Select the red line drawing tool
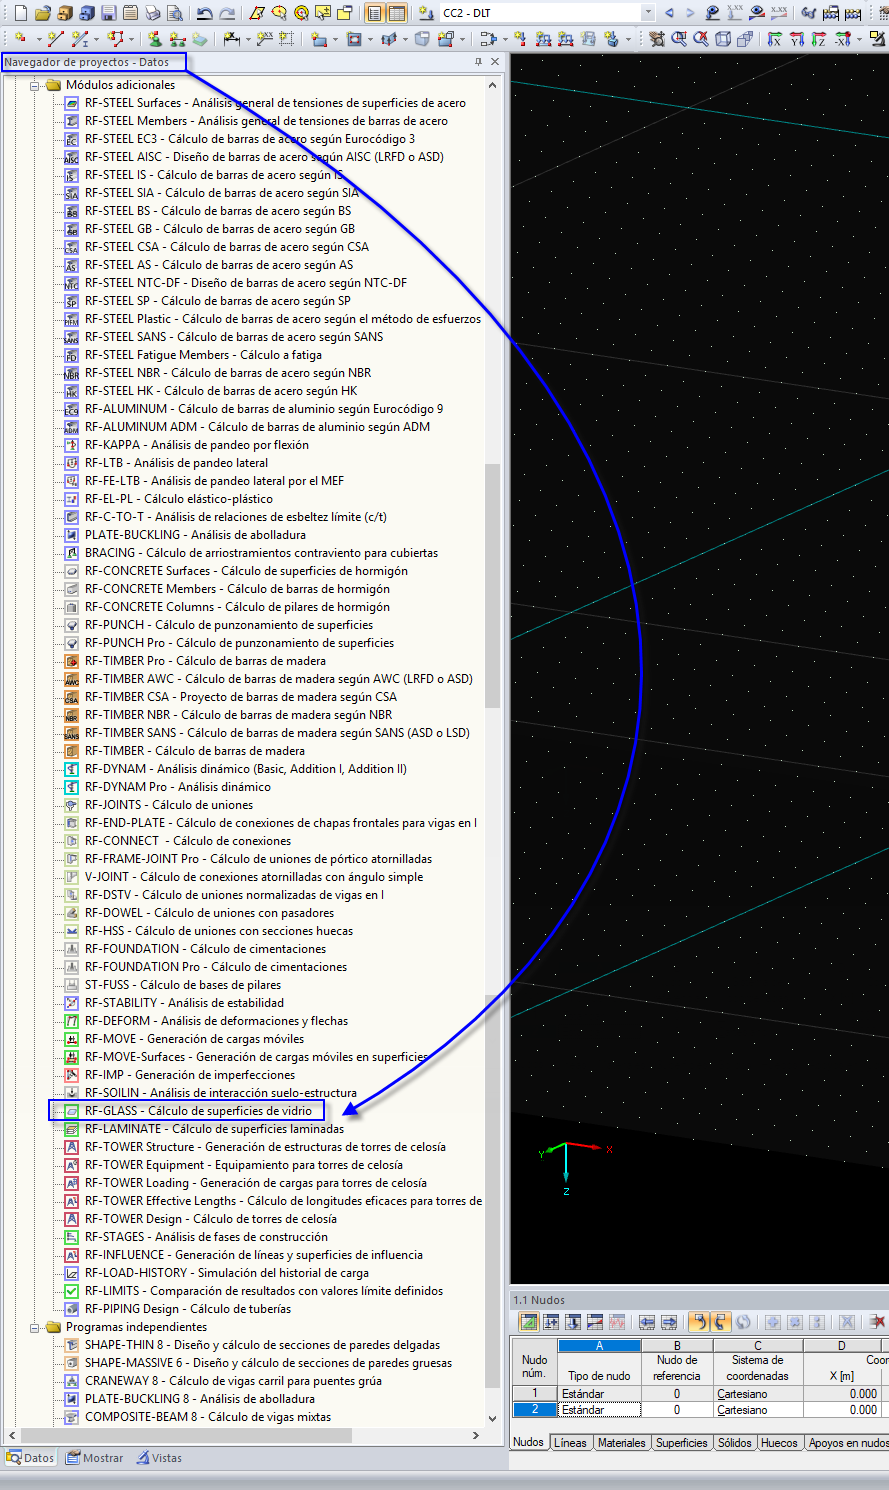This screenshot has height=1490, width=889. point(55,39)
